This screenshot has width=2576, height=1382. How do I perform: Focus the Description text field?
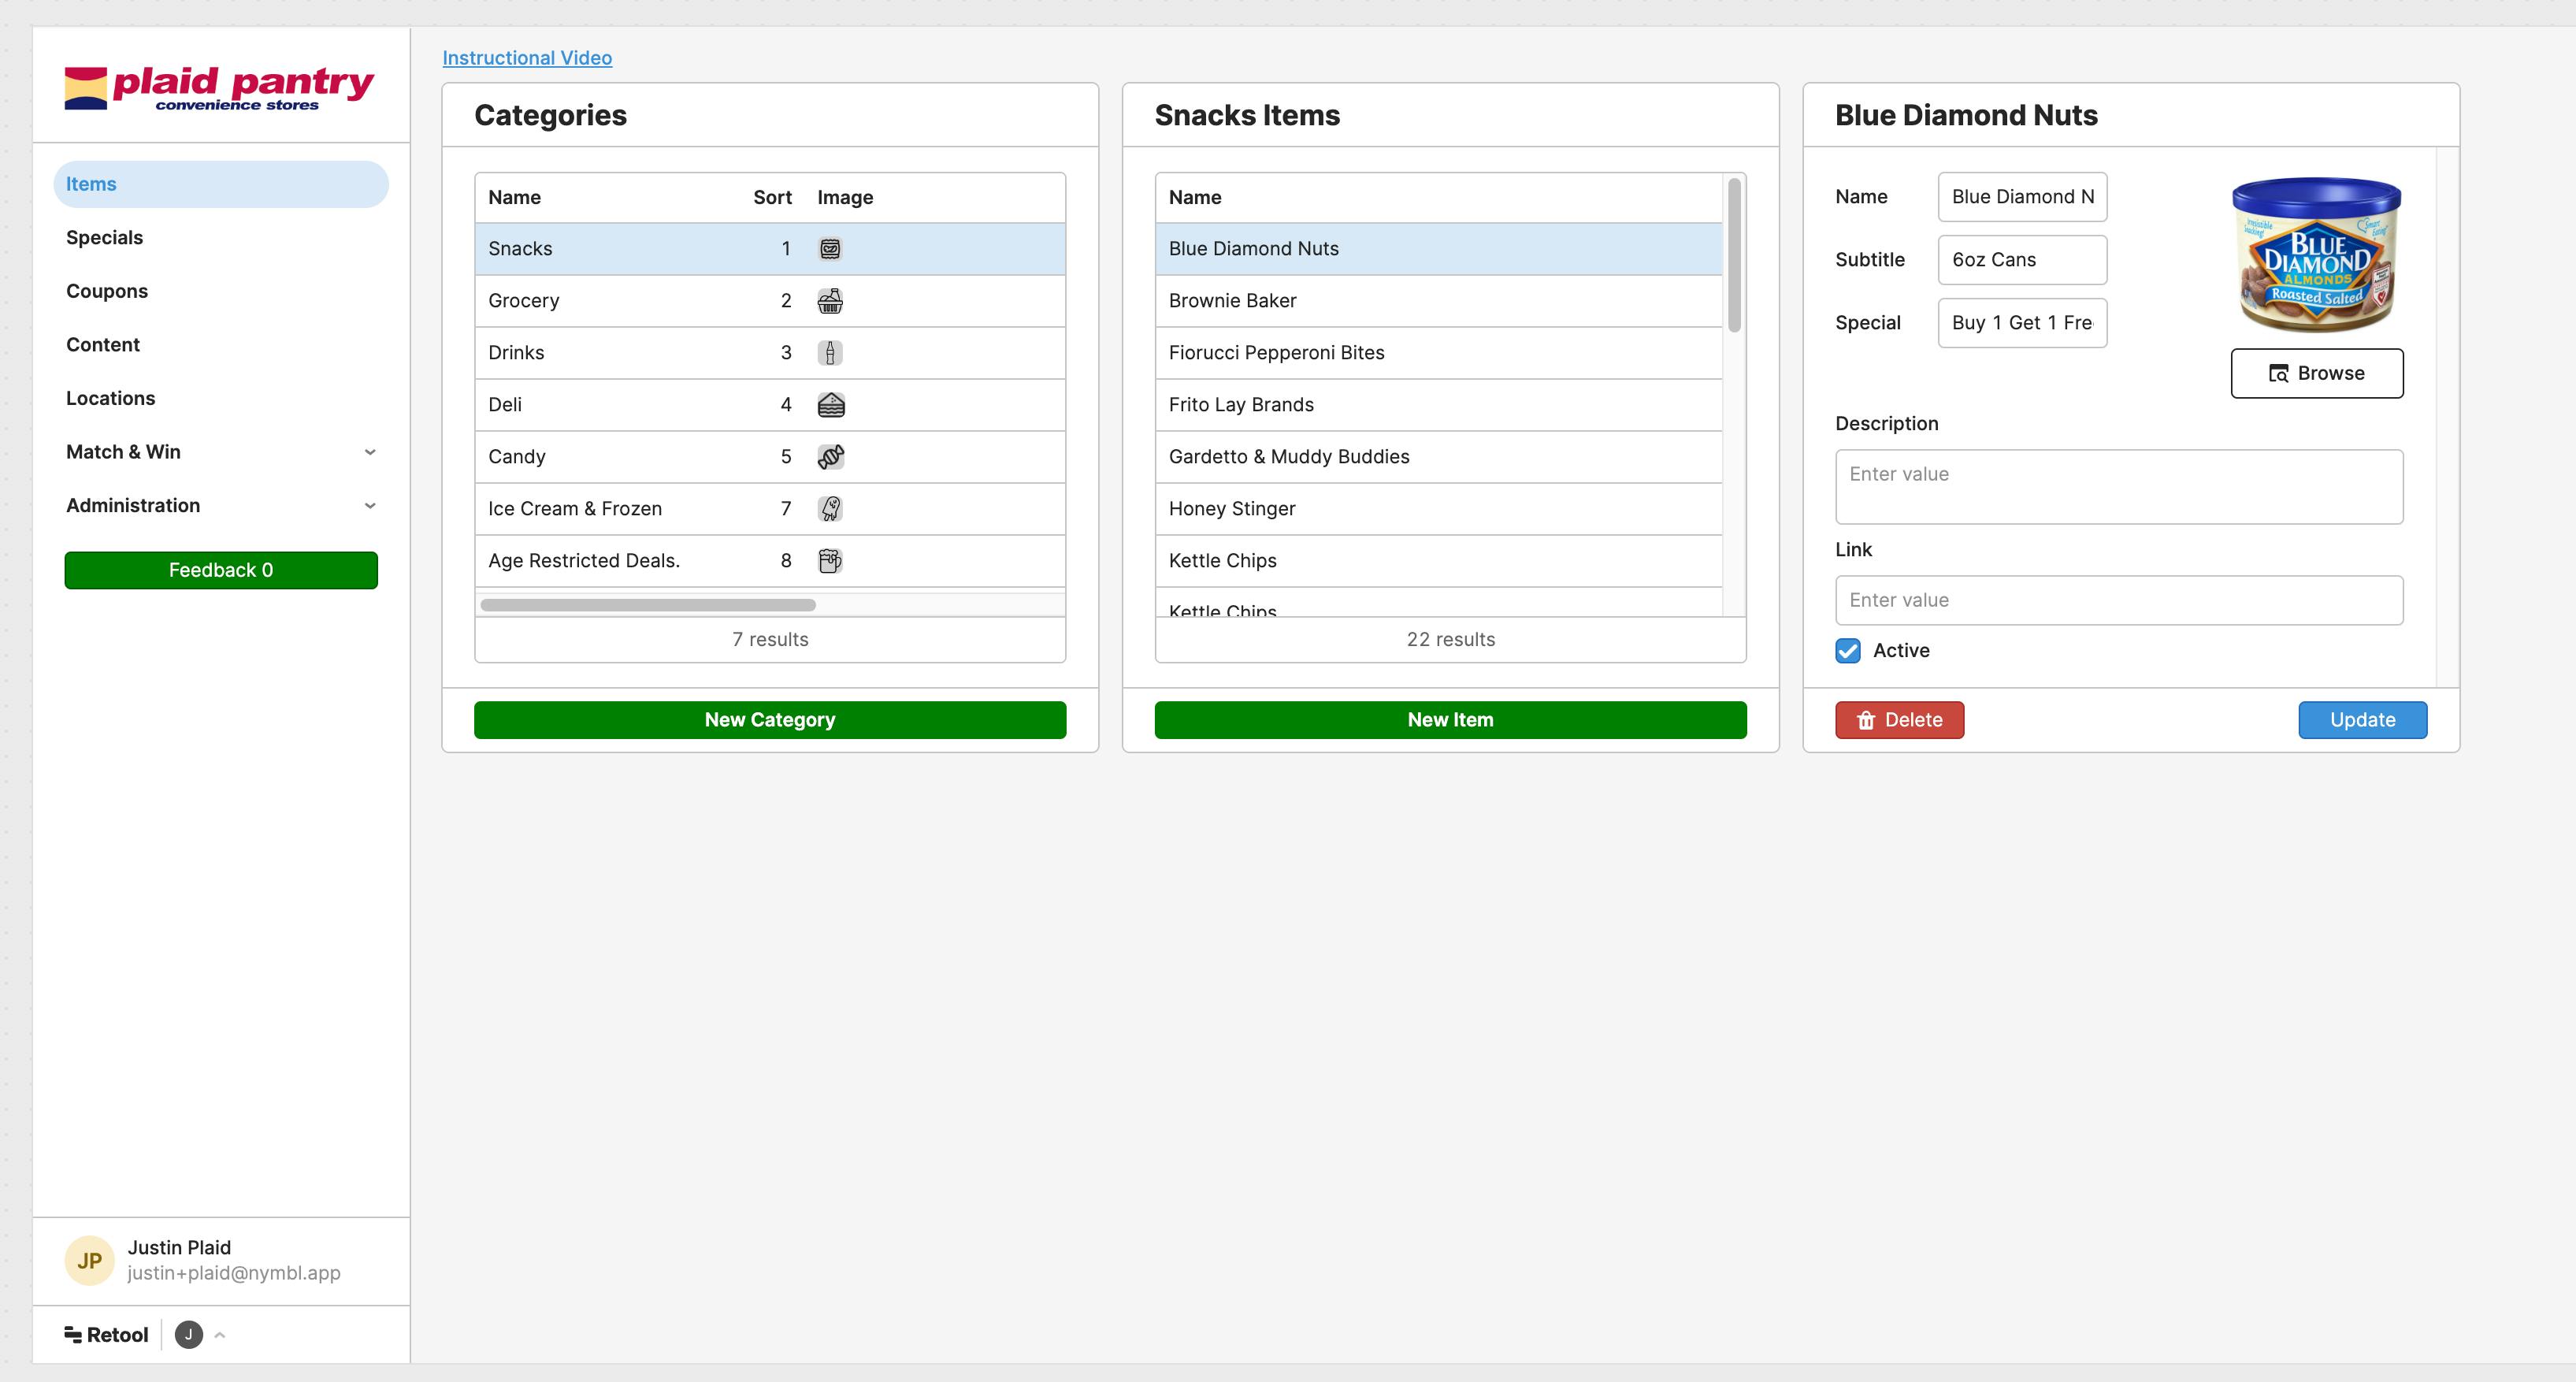(x=2118, y=487)
